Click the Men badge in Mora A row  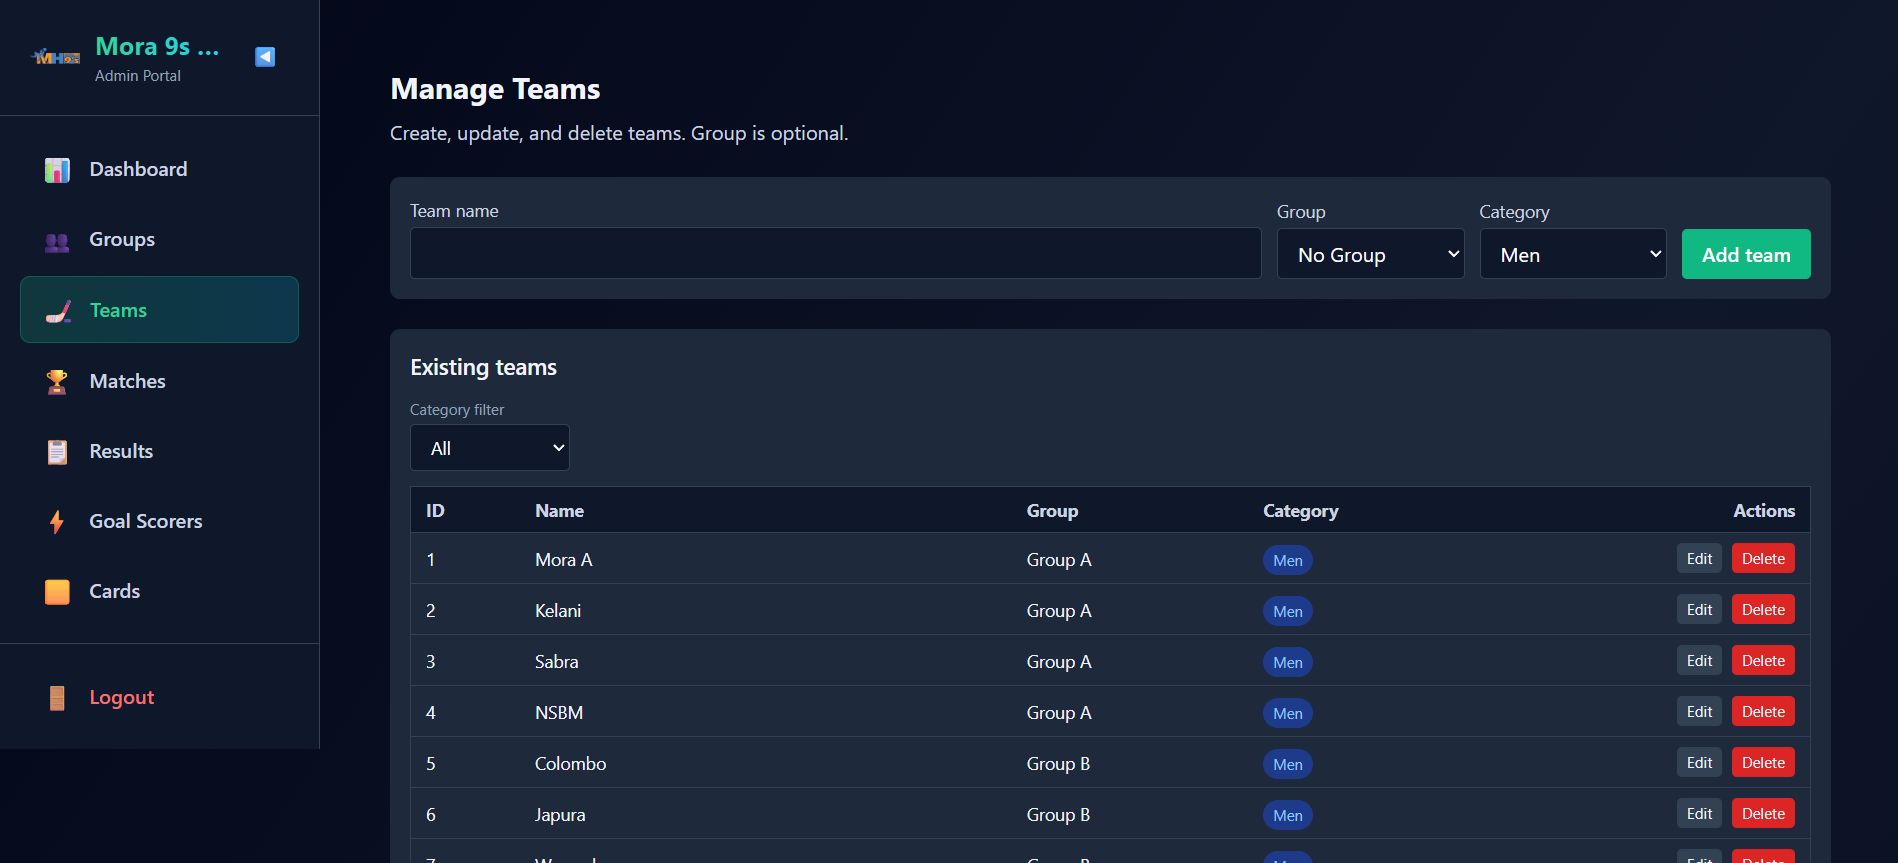pos(1288,560)
